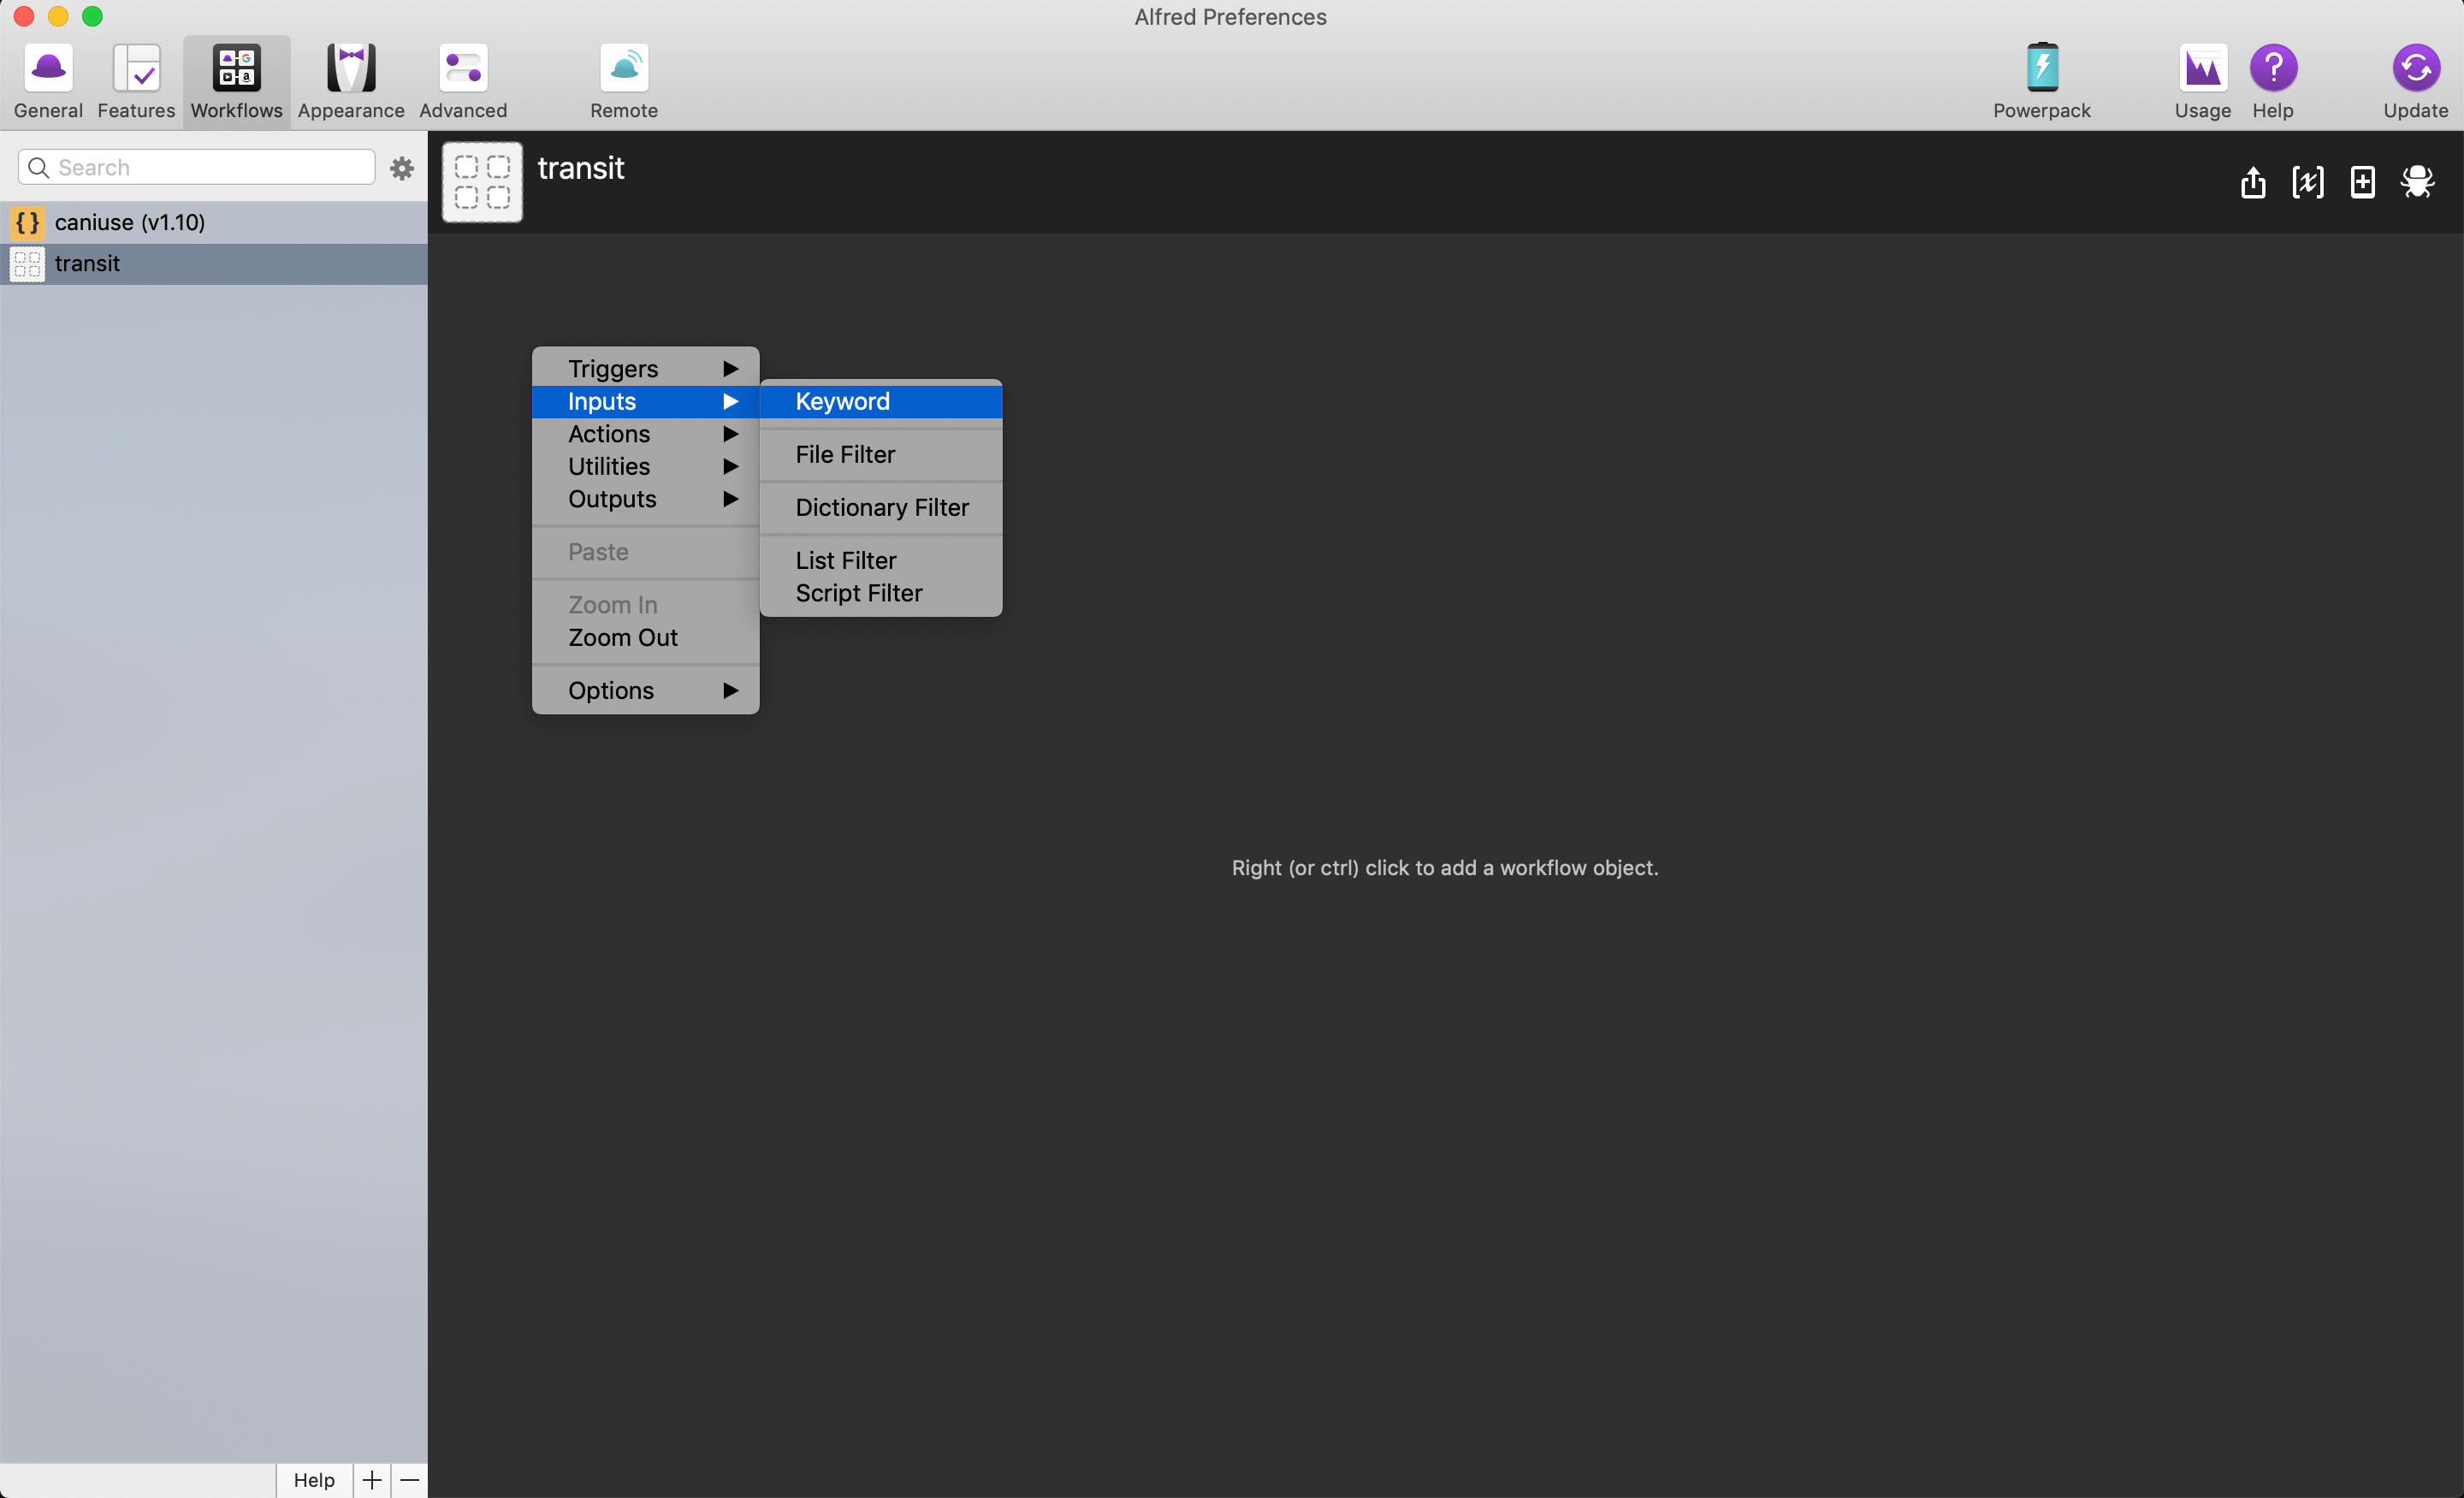Open workflow environment variables icon

click(x=2307, y=182)
